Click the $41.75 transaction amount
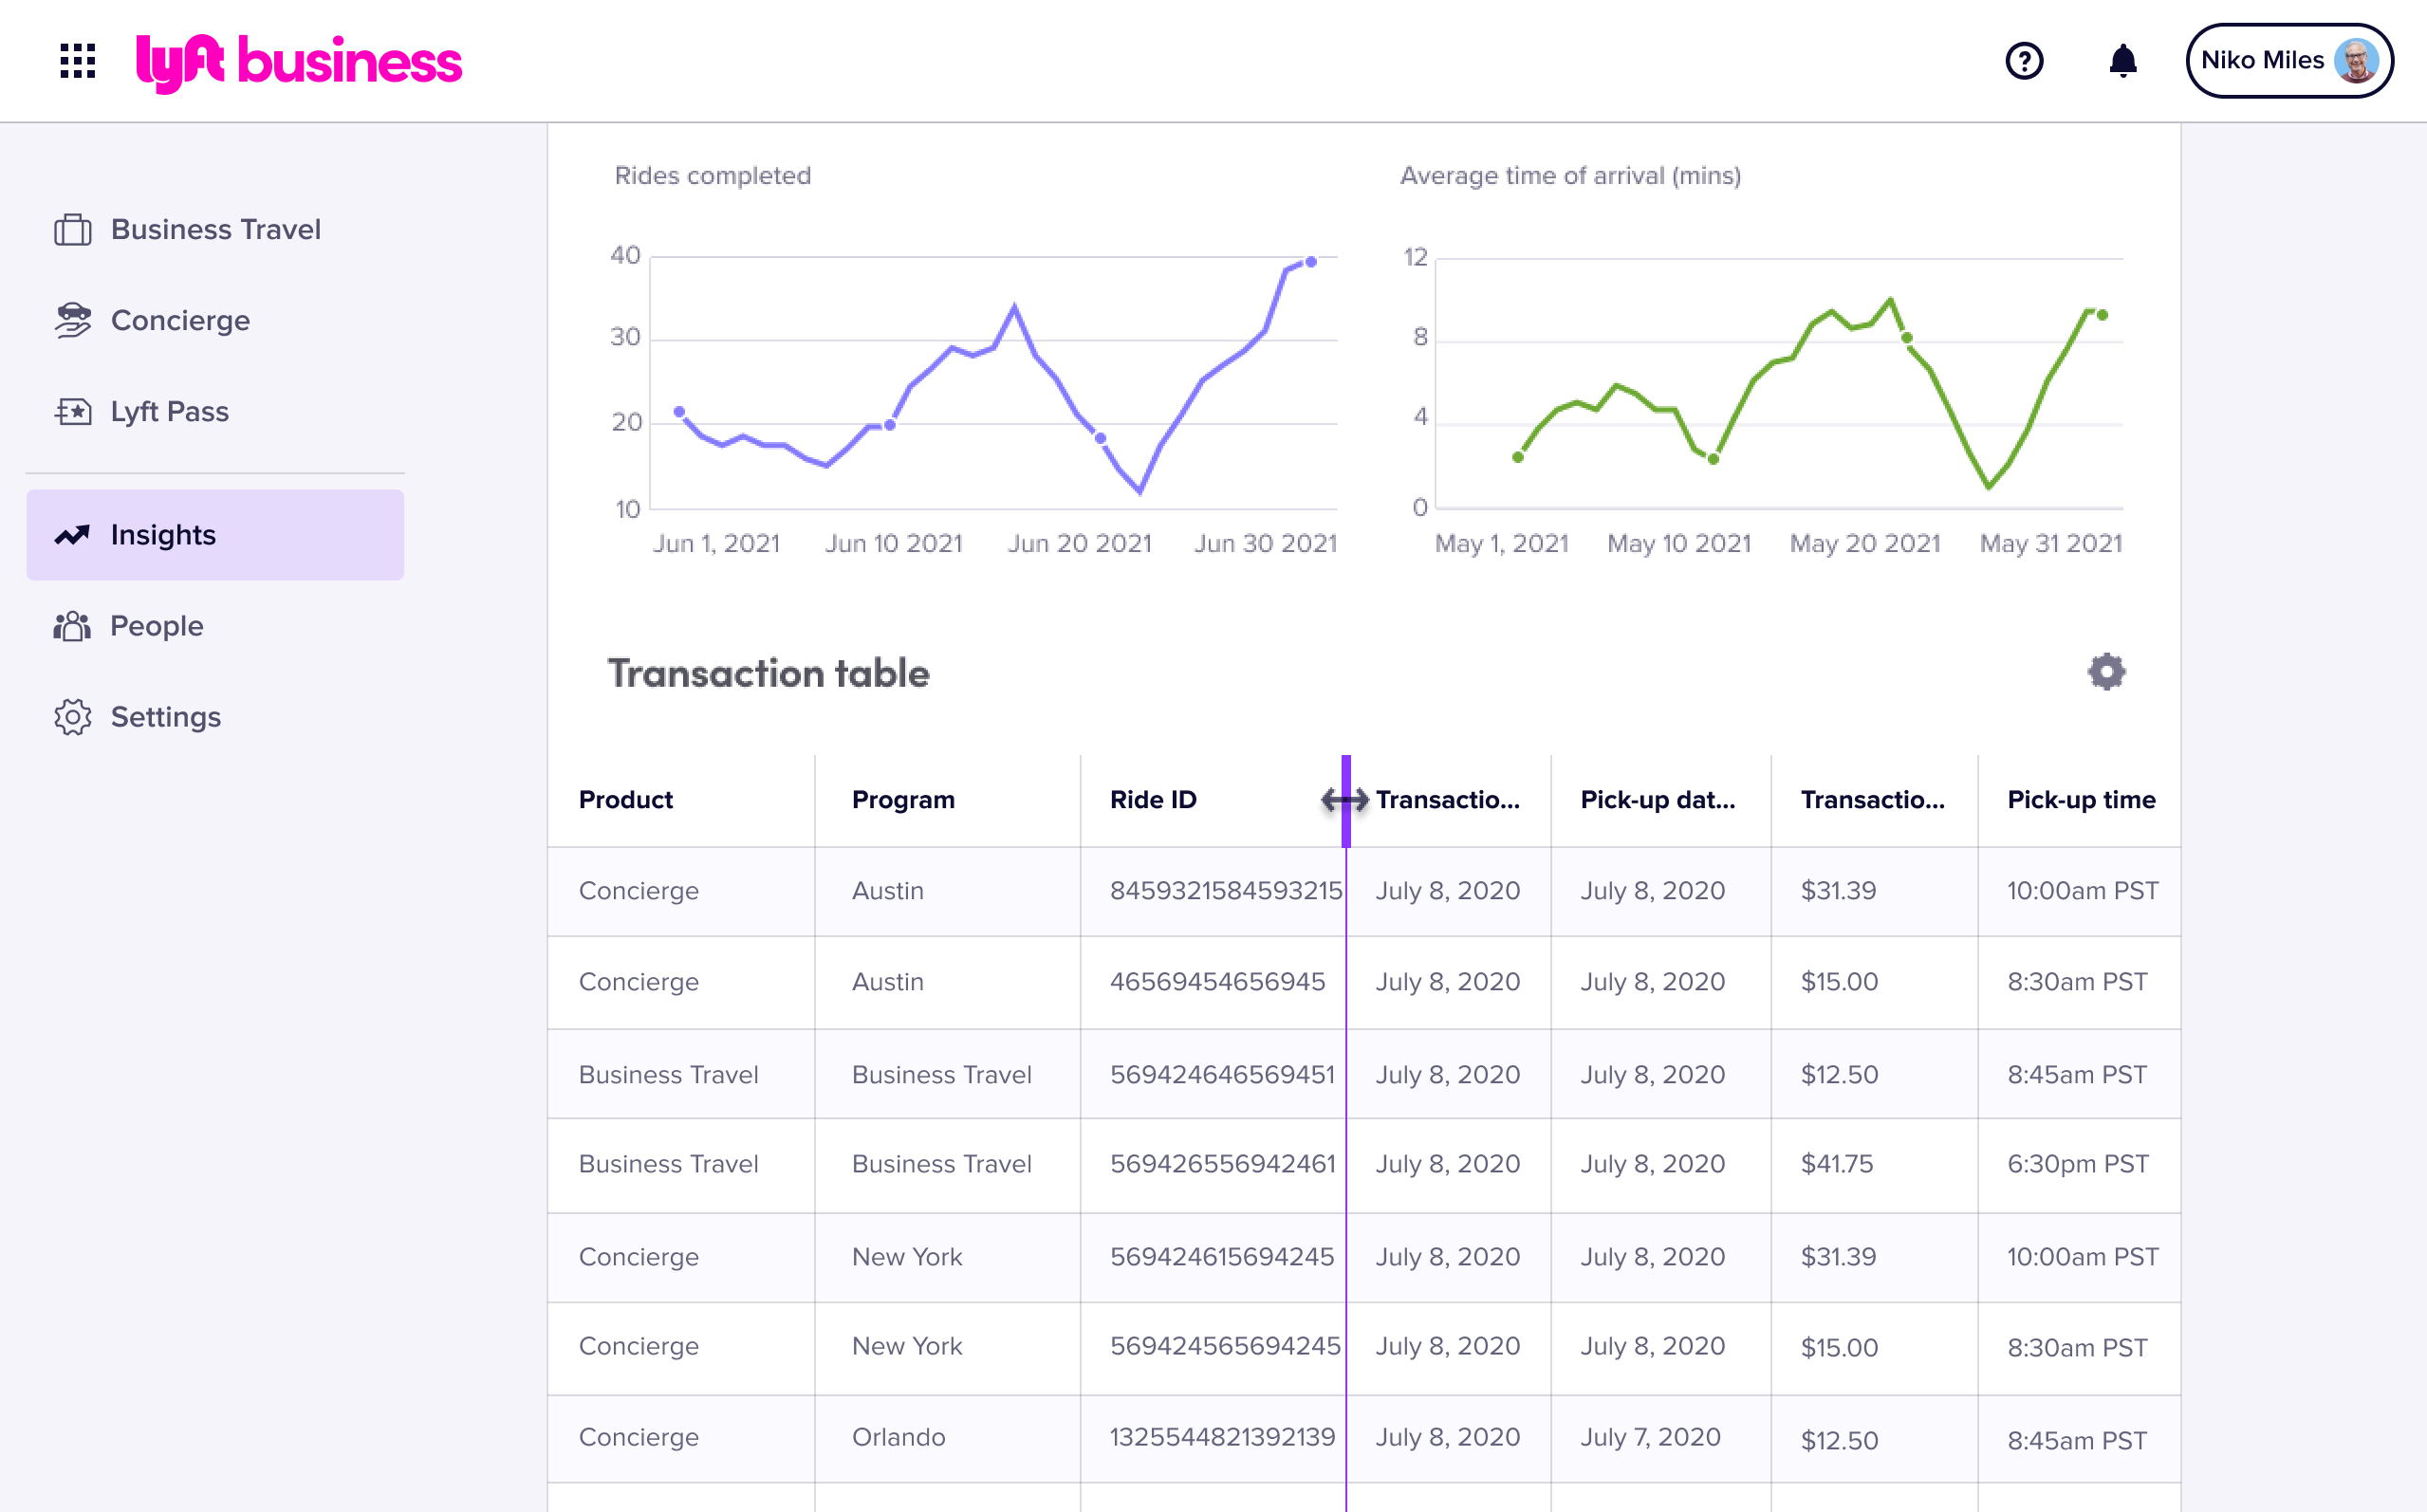 click(1837, 1164)
